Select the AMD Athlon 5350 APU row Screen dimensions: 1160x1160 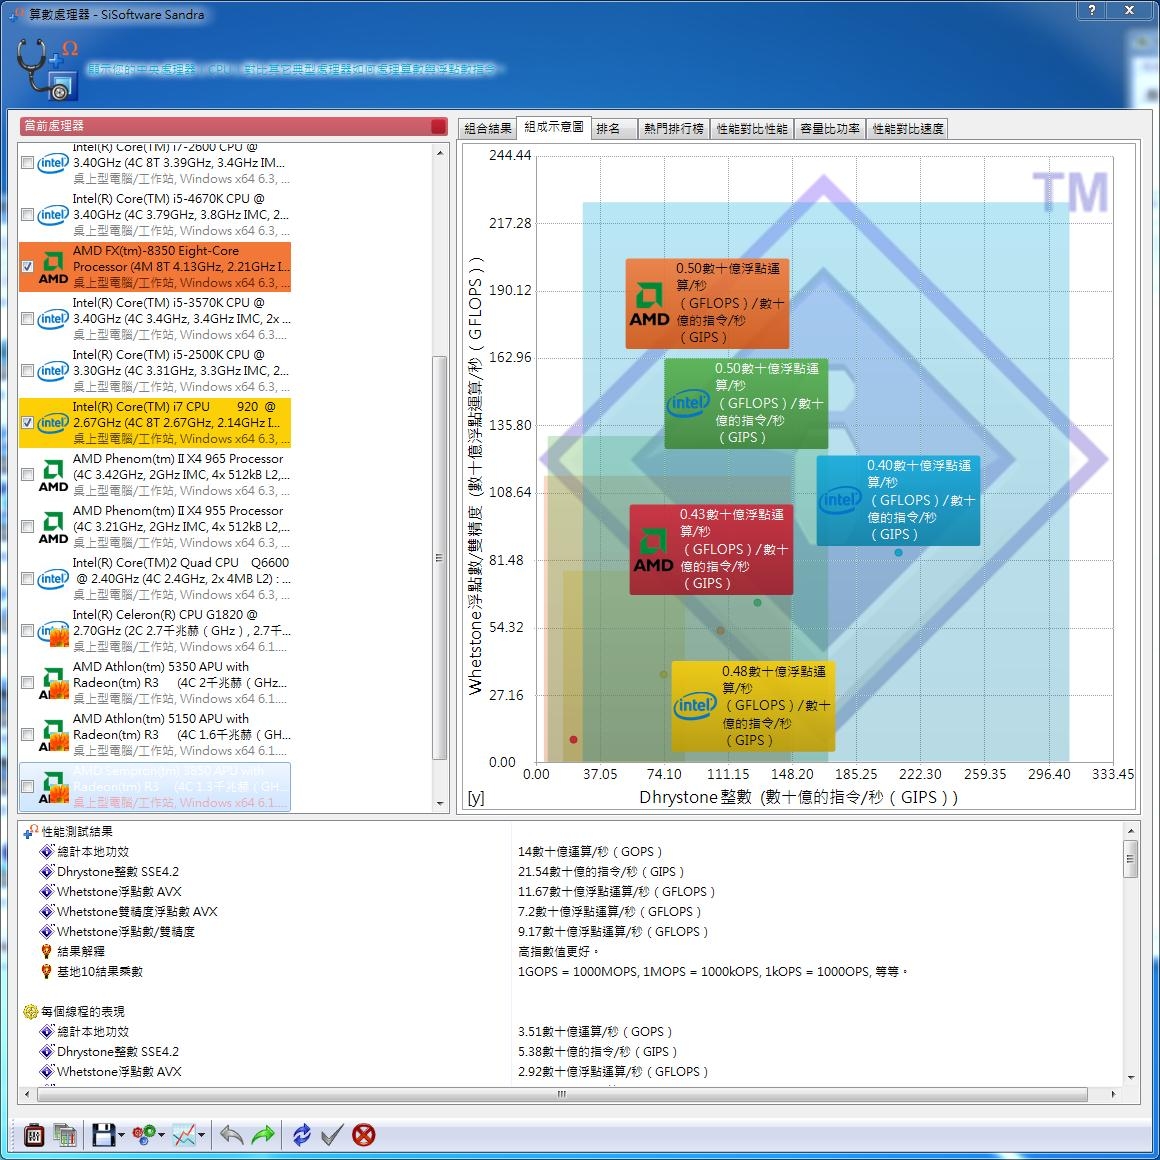click(x=155, y=682)
